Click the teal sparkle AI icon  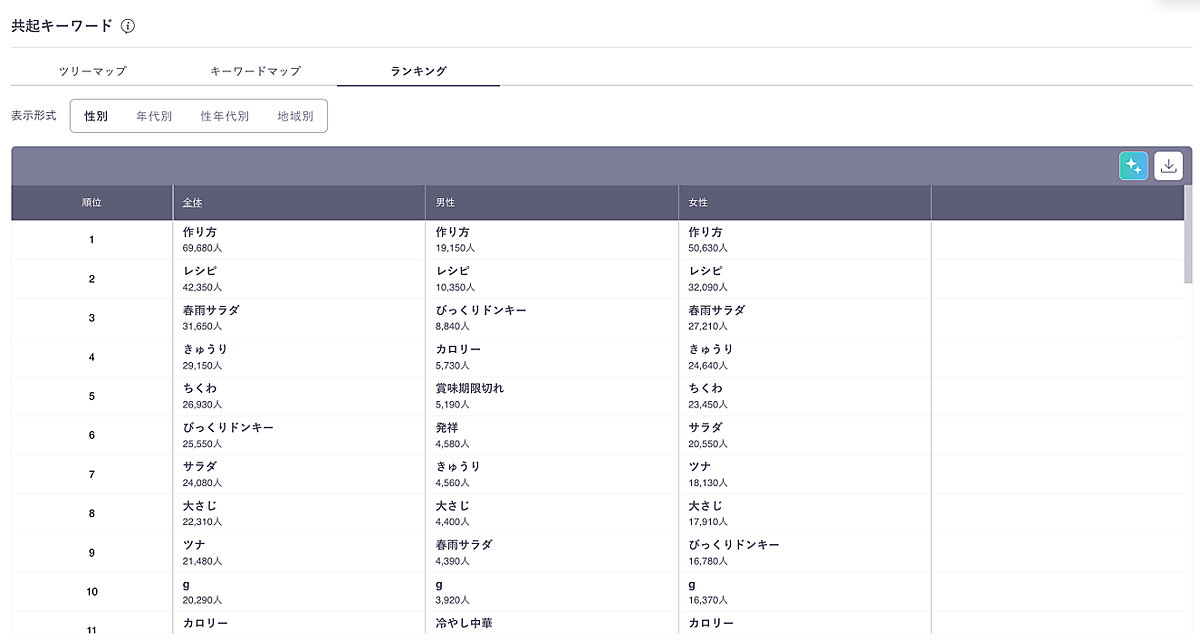[1133, 166]
